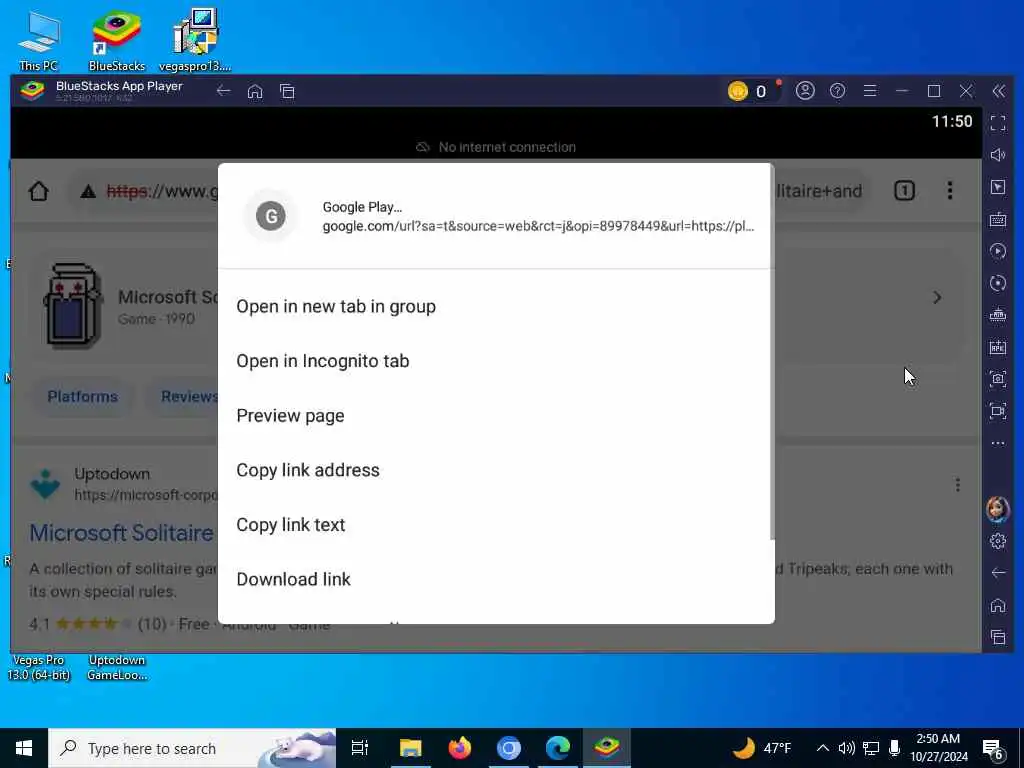The image size is (1024, 768).
Task: Open recent apps icon in title bar
Action: coord(287,91)
